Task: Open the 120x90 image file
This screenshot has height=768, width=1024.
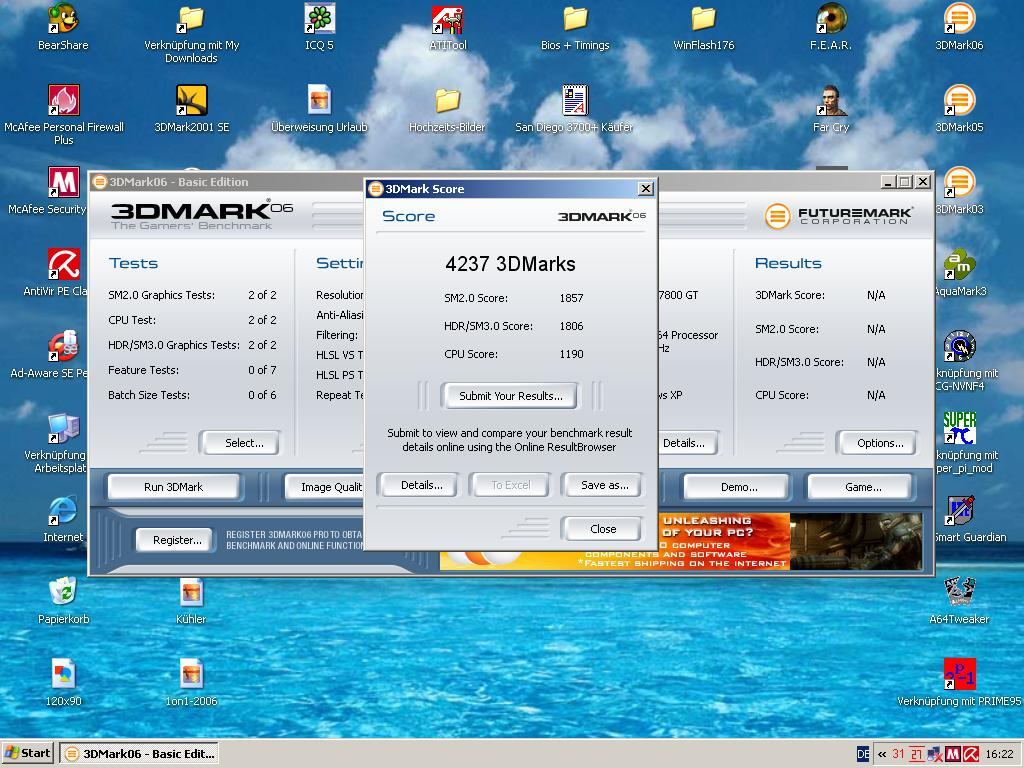Action: click(63, 675)
